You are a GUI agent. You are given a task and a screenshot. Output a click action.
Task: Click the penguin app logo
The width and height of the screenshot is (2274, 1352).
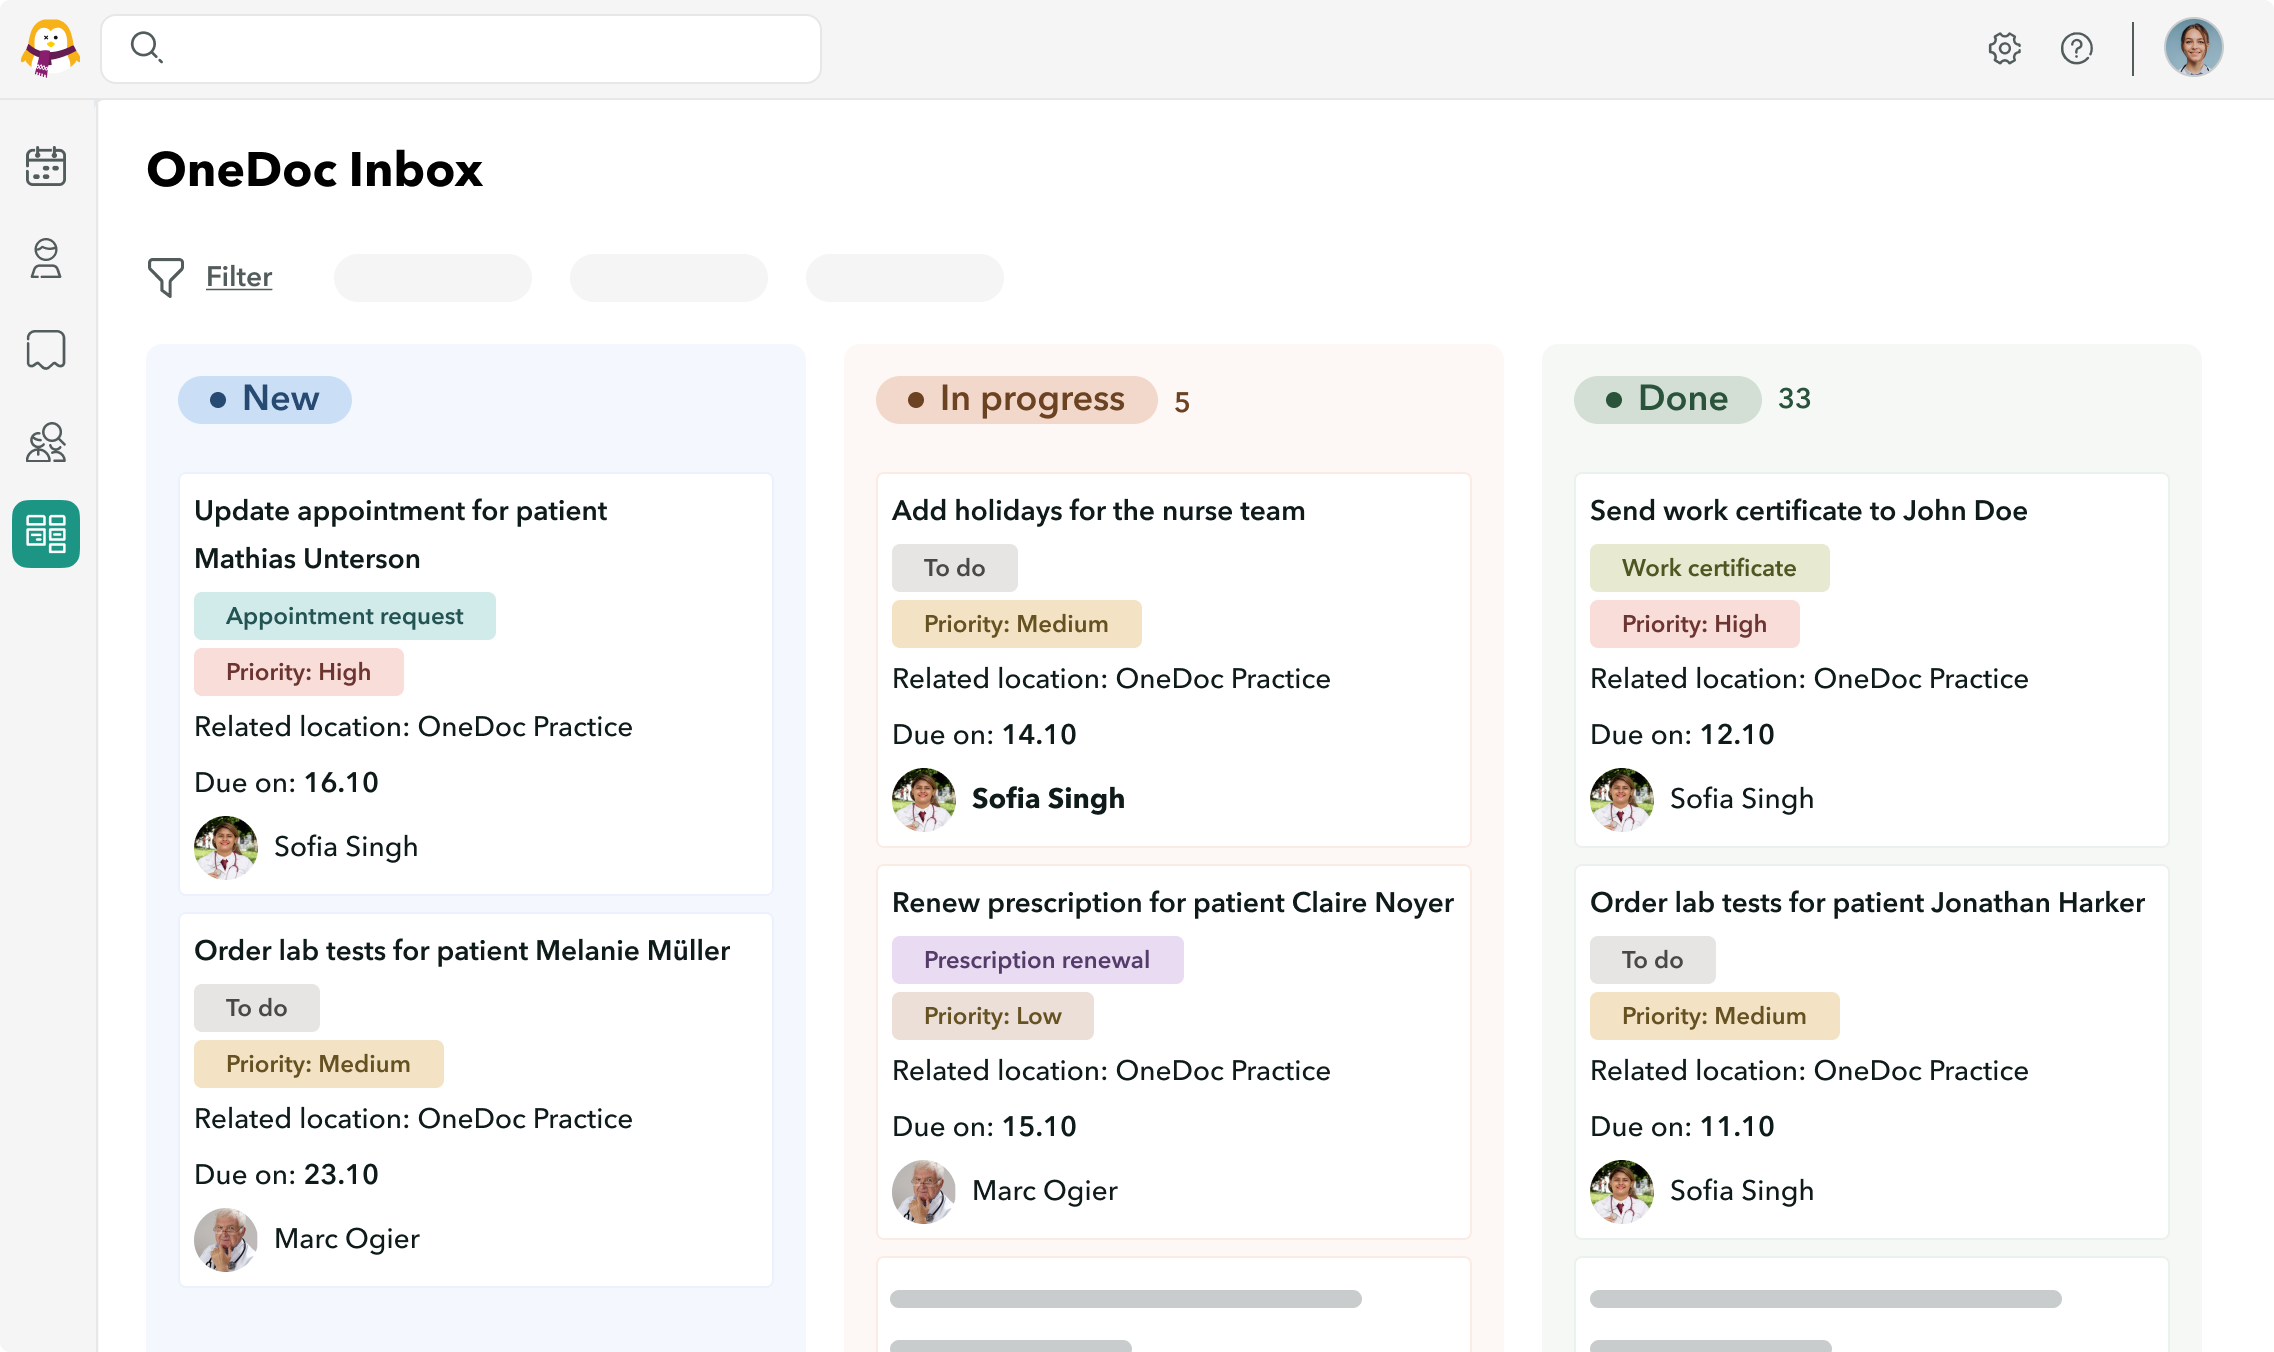[48, 47]
